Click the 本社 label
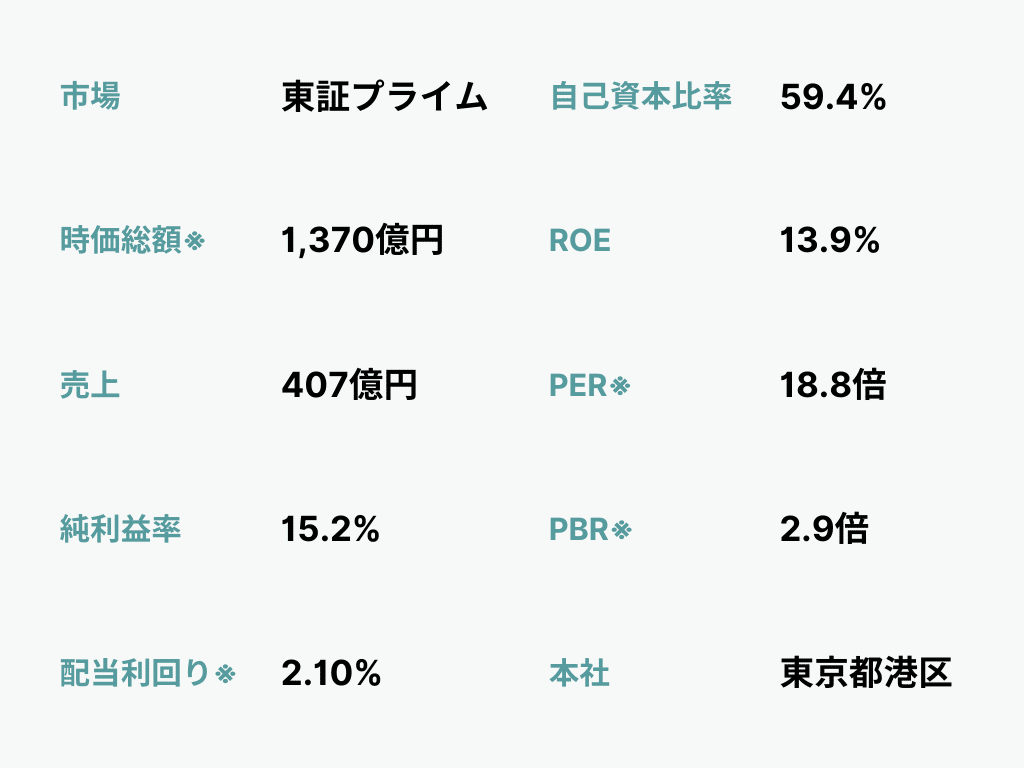Screen dimensions: 1024x768 tap(580, 673)
